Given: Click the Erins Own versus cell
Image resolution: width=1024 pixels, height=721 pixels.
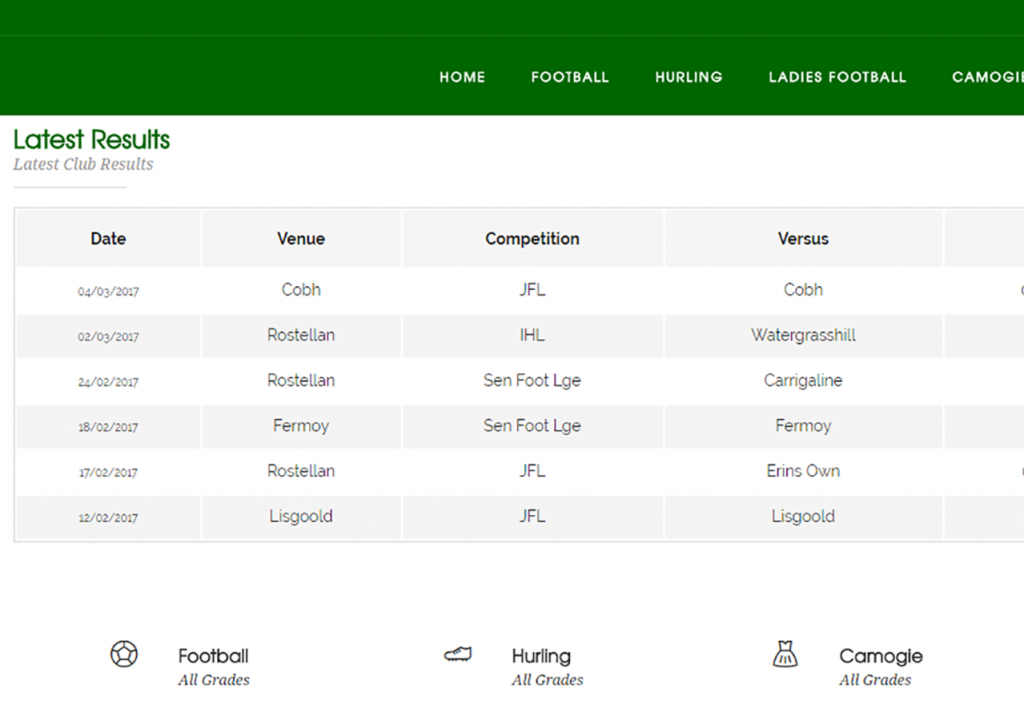Looking at the screenshot, I should click(803, 471).
